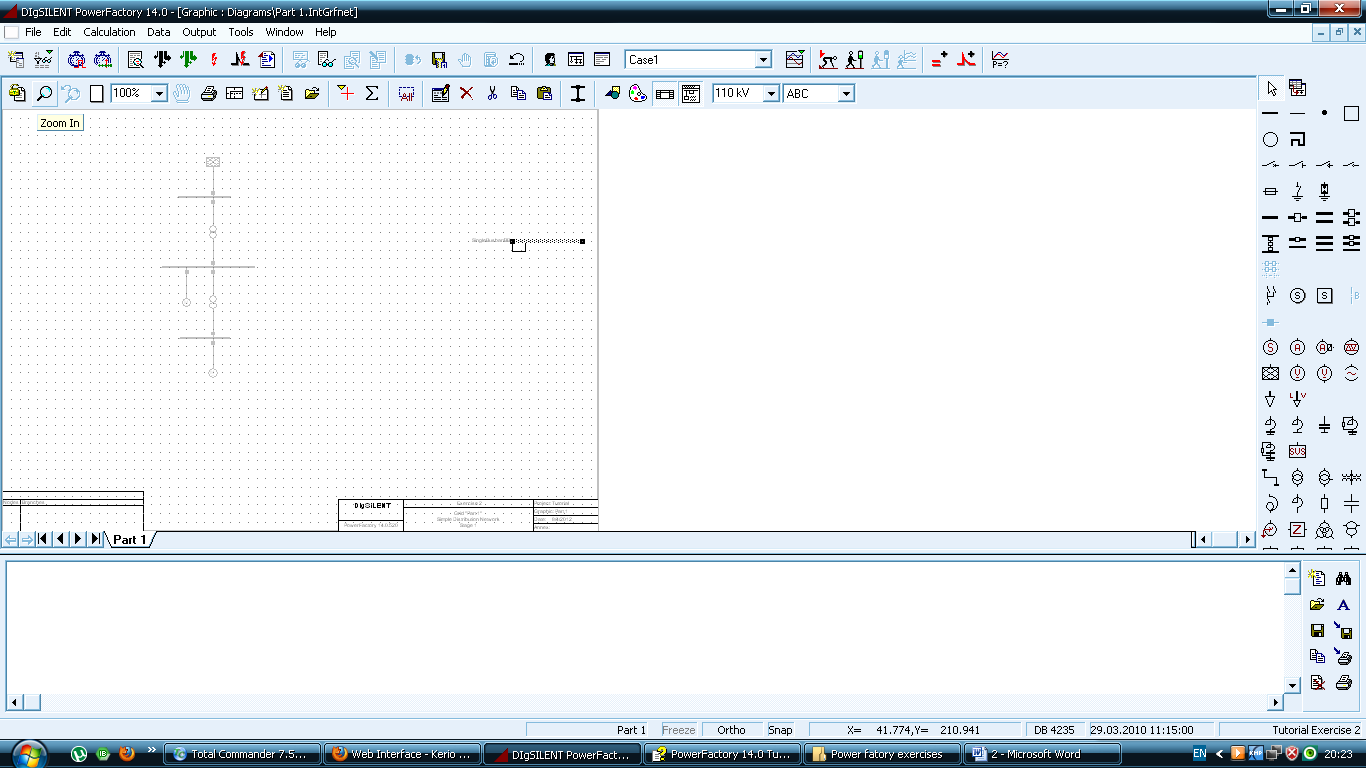This screenshot has width=1366, height=768.
Task: Select the two-winding transformer symbol
Action: (x=1297, y=477)
